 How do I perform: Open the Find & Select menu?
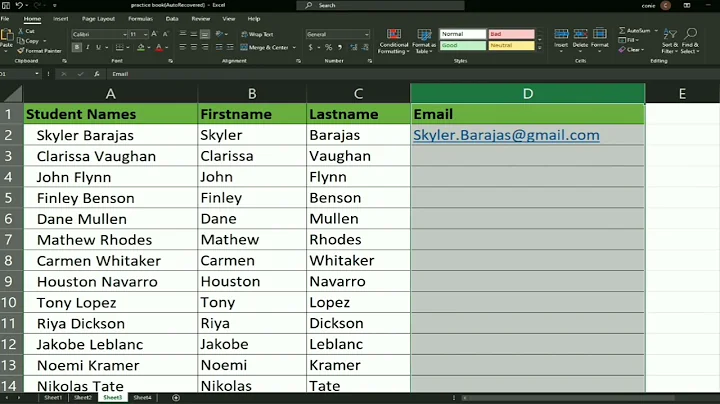pos(690,41)
